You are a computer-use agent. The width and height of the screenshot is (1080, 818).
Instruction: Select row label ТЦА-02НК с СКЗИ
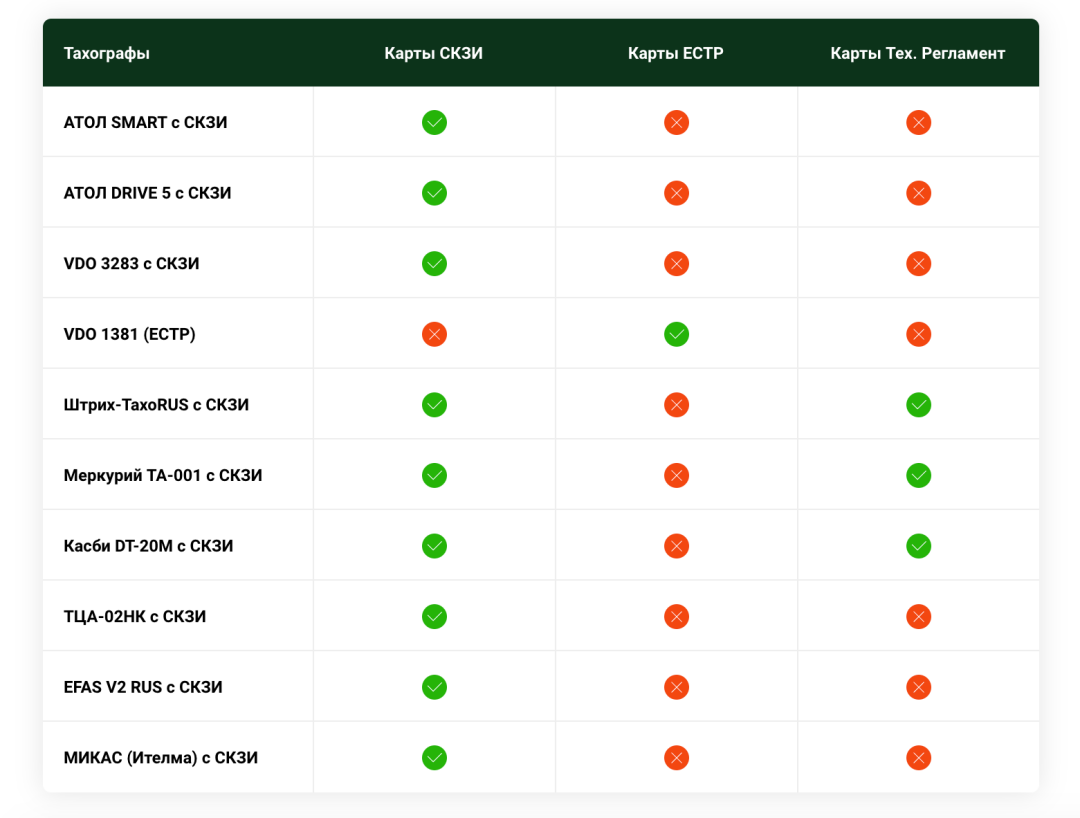click(x=135, y=616)
